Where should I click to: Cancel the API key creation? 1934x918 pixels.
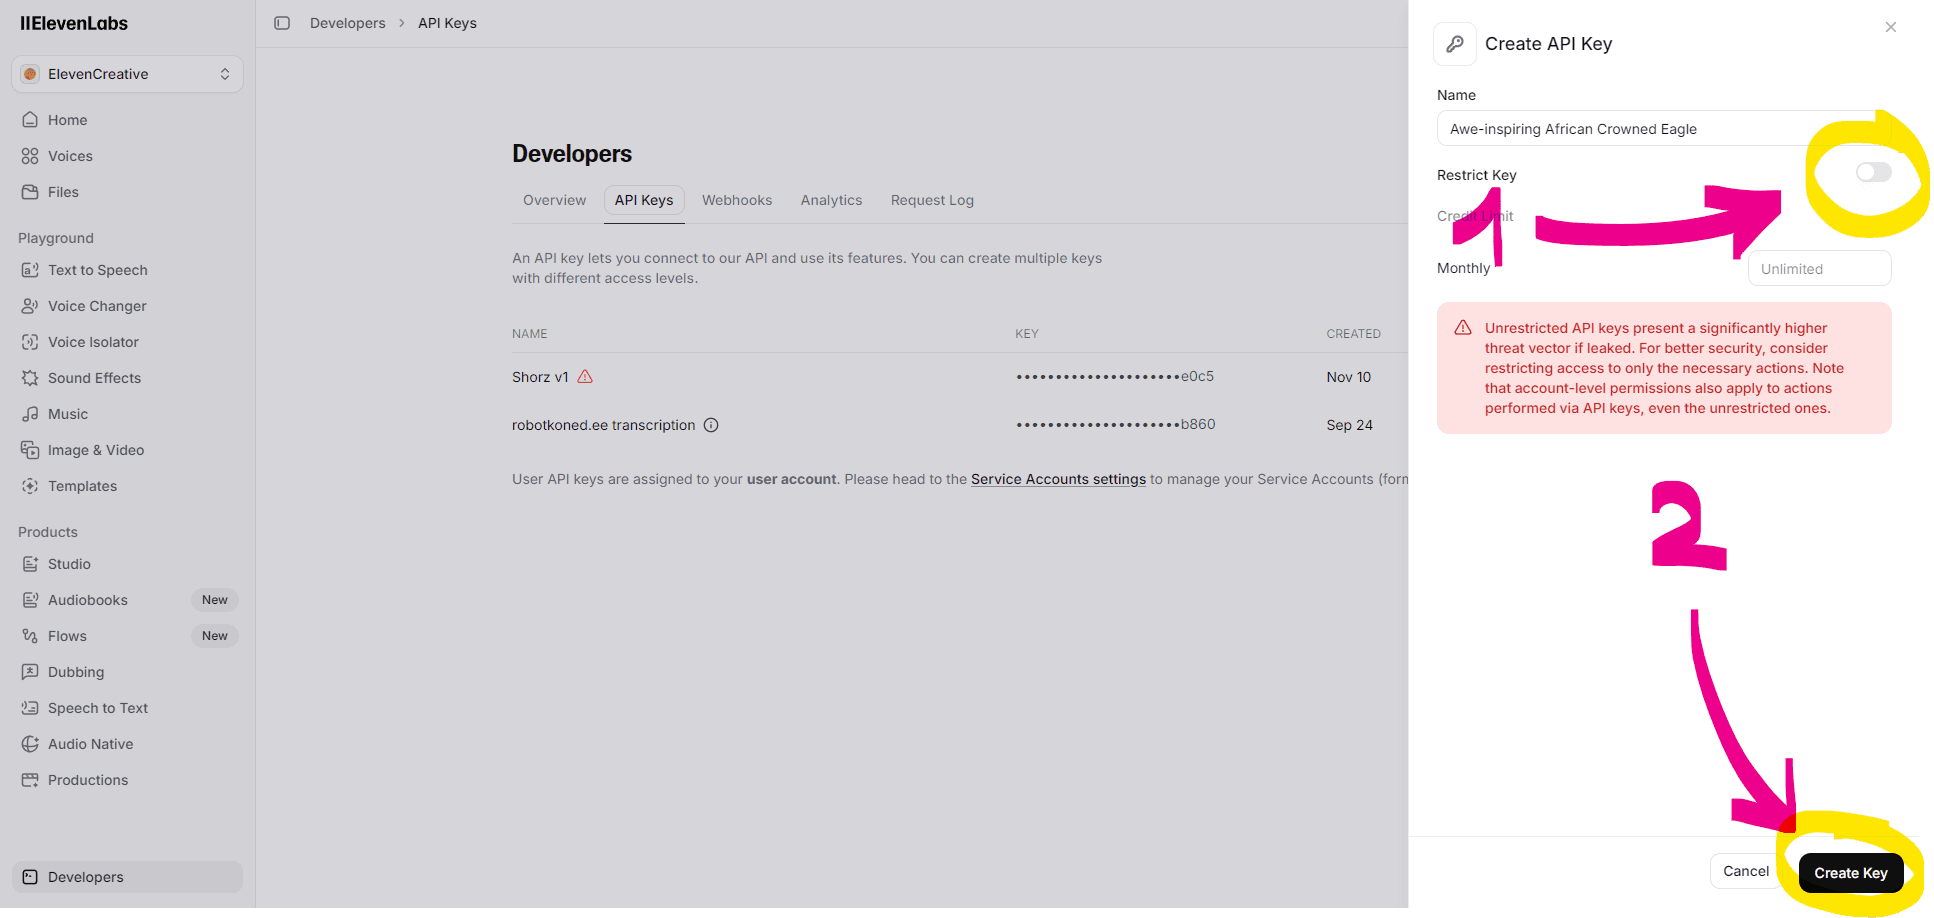coord(1746,871)
